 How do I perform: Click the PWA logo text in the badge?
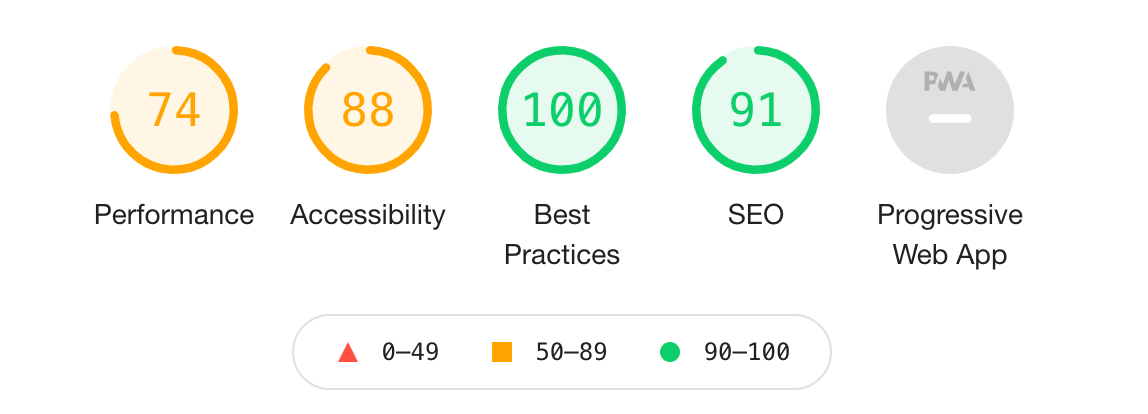[x=950, y=82]
